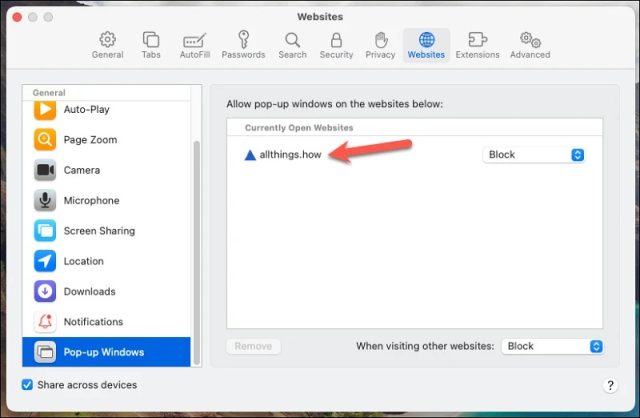This screenshot has width=640, height=418.
Task: Switch to the Security preferences tab
Action: 336,45
